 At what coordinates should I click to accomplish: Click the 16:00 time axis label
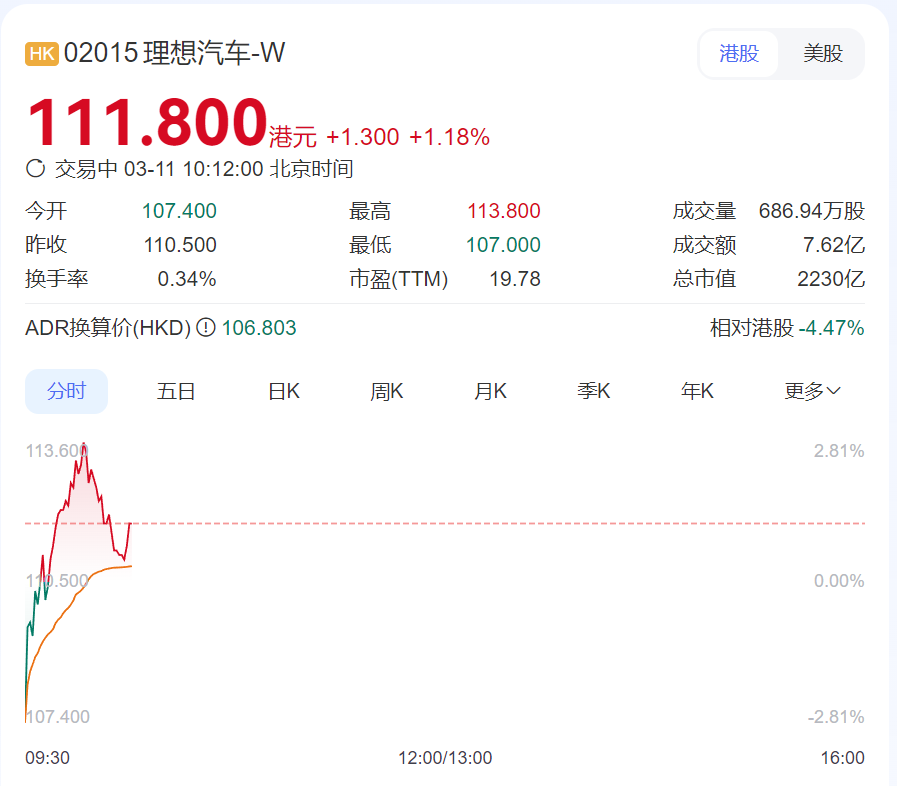pos(843,758)
